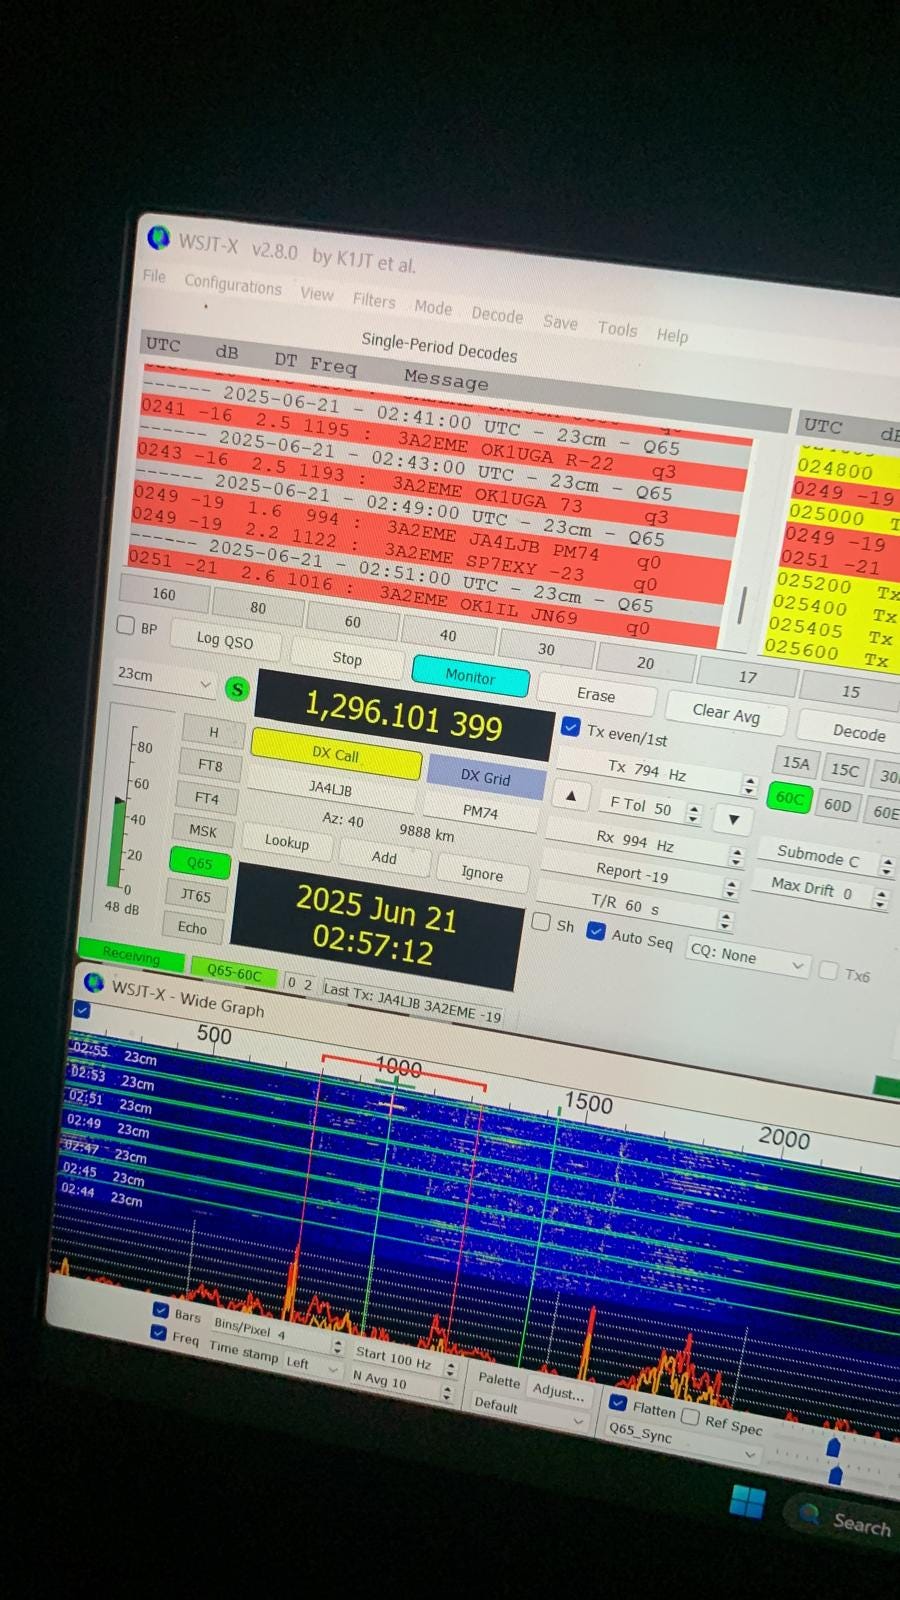Screen dimensions: 900x1600
Task: Toggle Freq checkbox in Wide Graph
Action: point(157,1332)
